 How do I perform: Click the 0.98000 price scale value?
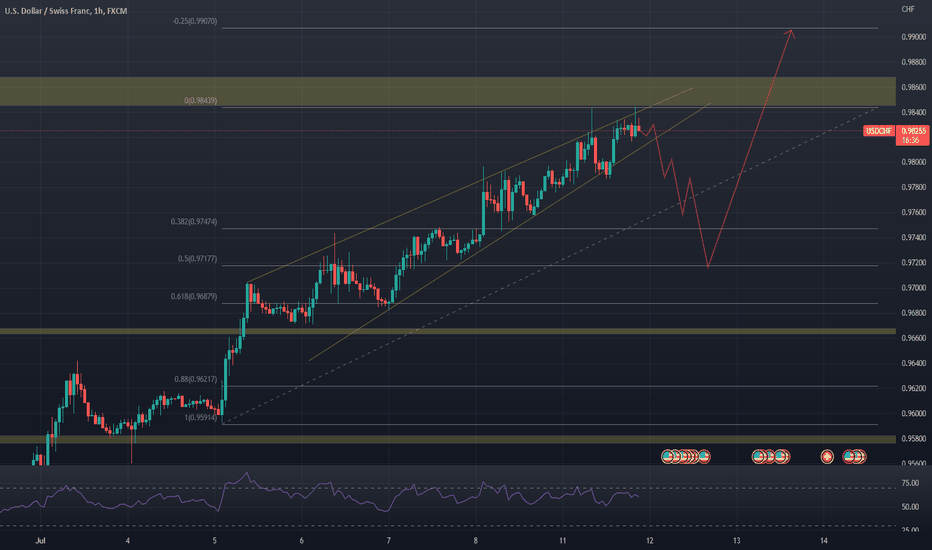click(x=914, y=162)
